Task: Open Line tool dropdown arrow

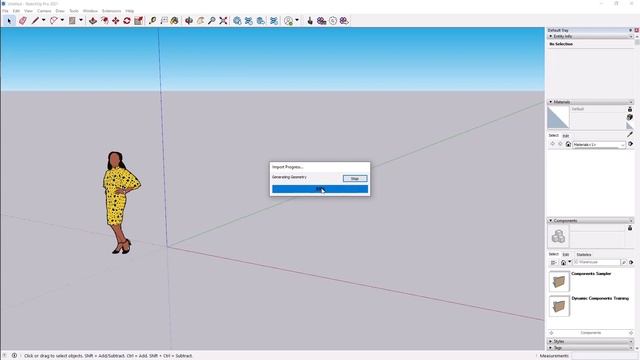Action: pos(43,20)
